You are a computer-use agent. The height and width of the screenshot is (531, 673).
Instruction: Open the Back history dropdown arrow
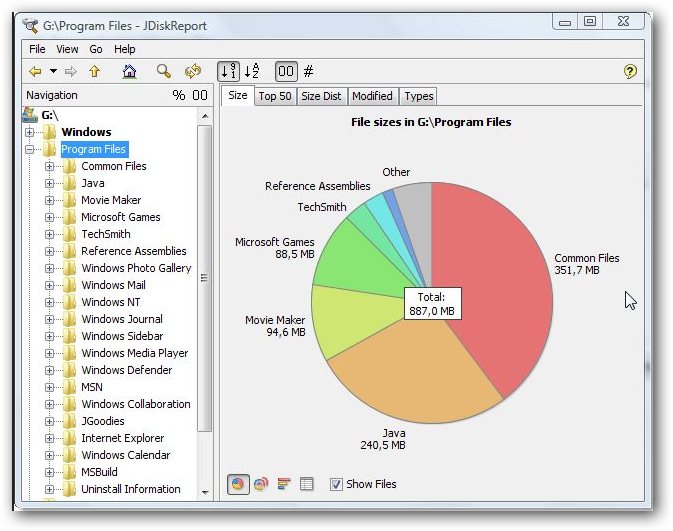click(x=53, y=71)
